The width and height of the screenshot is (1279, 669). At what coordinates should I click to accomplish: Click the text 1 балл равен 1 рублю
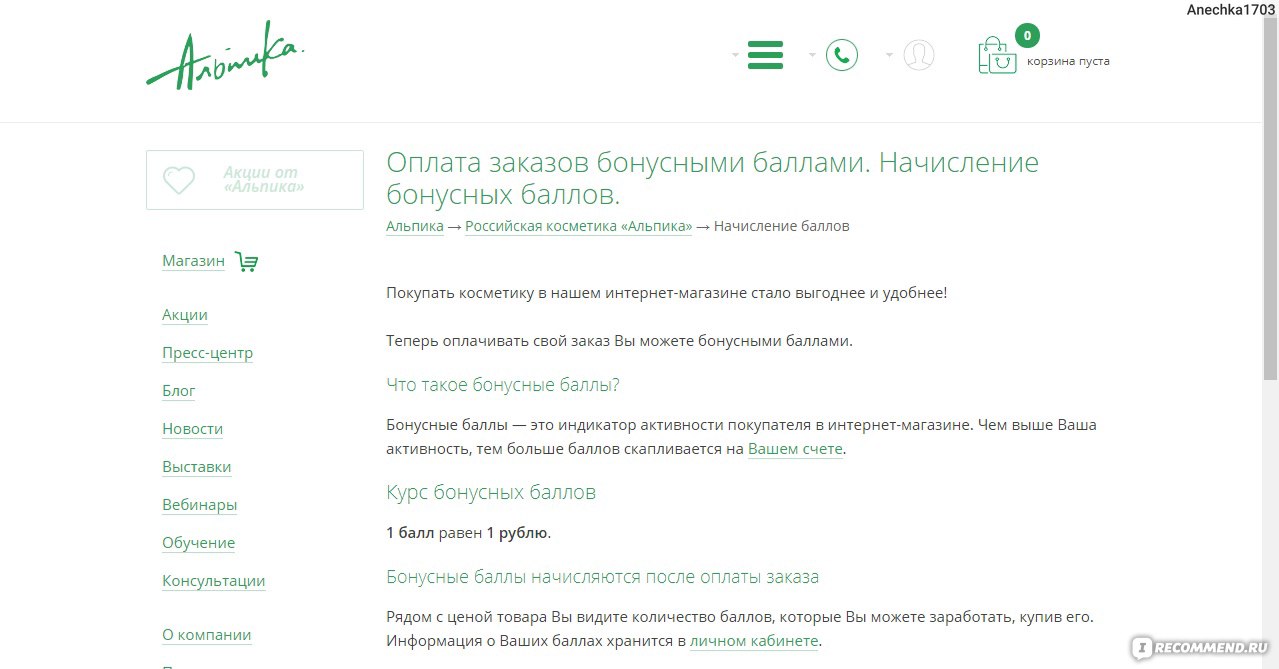(468, 533)
